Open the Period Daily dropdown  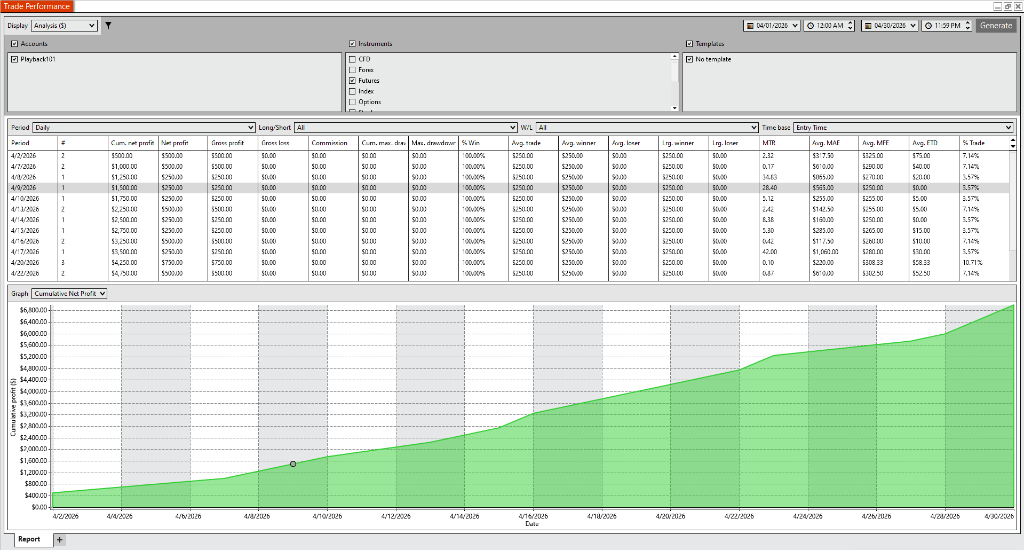pyautogui.click(x=144, y=127)
